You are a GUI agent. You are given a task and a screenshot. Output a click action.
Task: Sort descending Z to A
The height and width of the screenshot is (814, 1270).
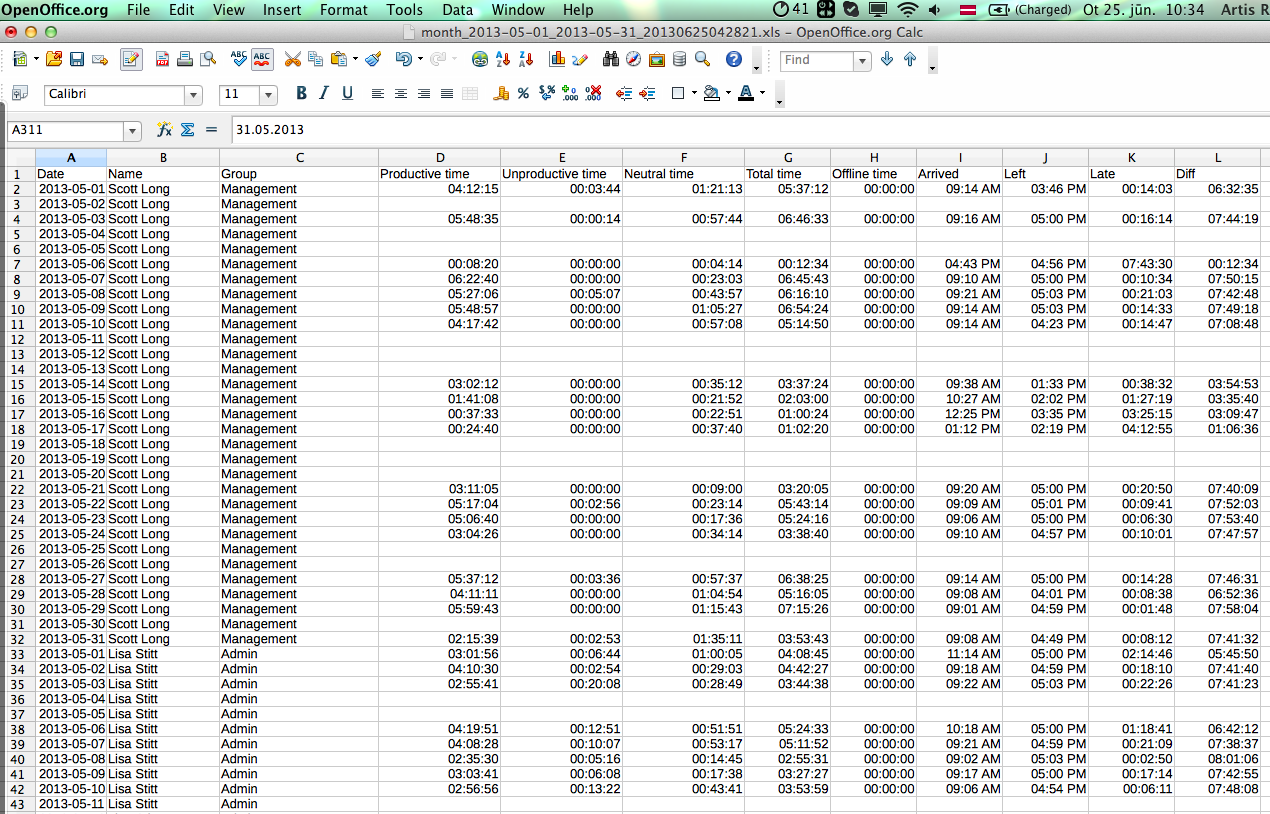click(526, 60)
